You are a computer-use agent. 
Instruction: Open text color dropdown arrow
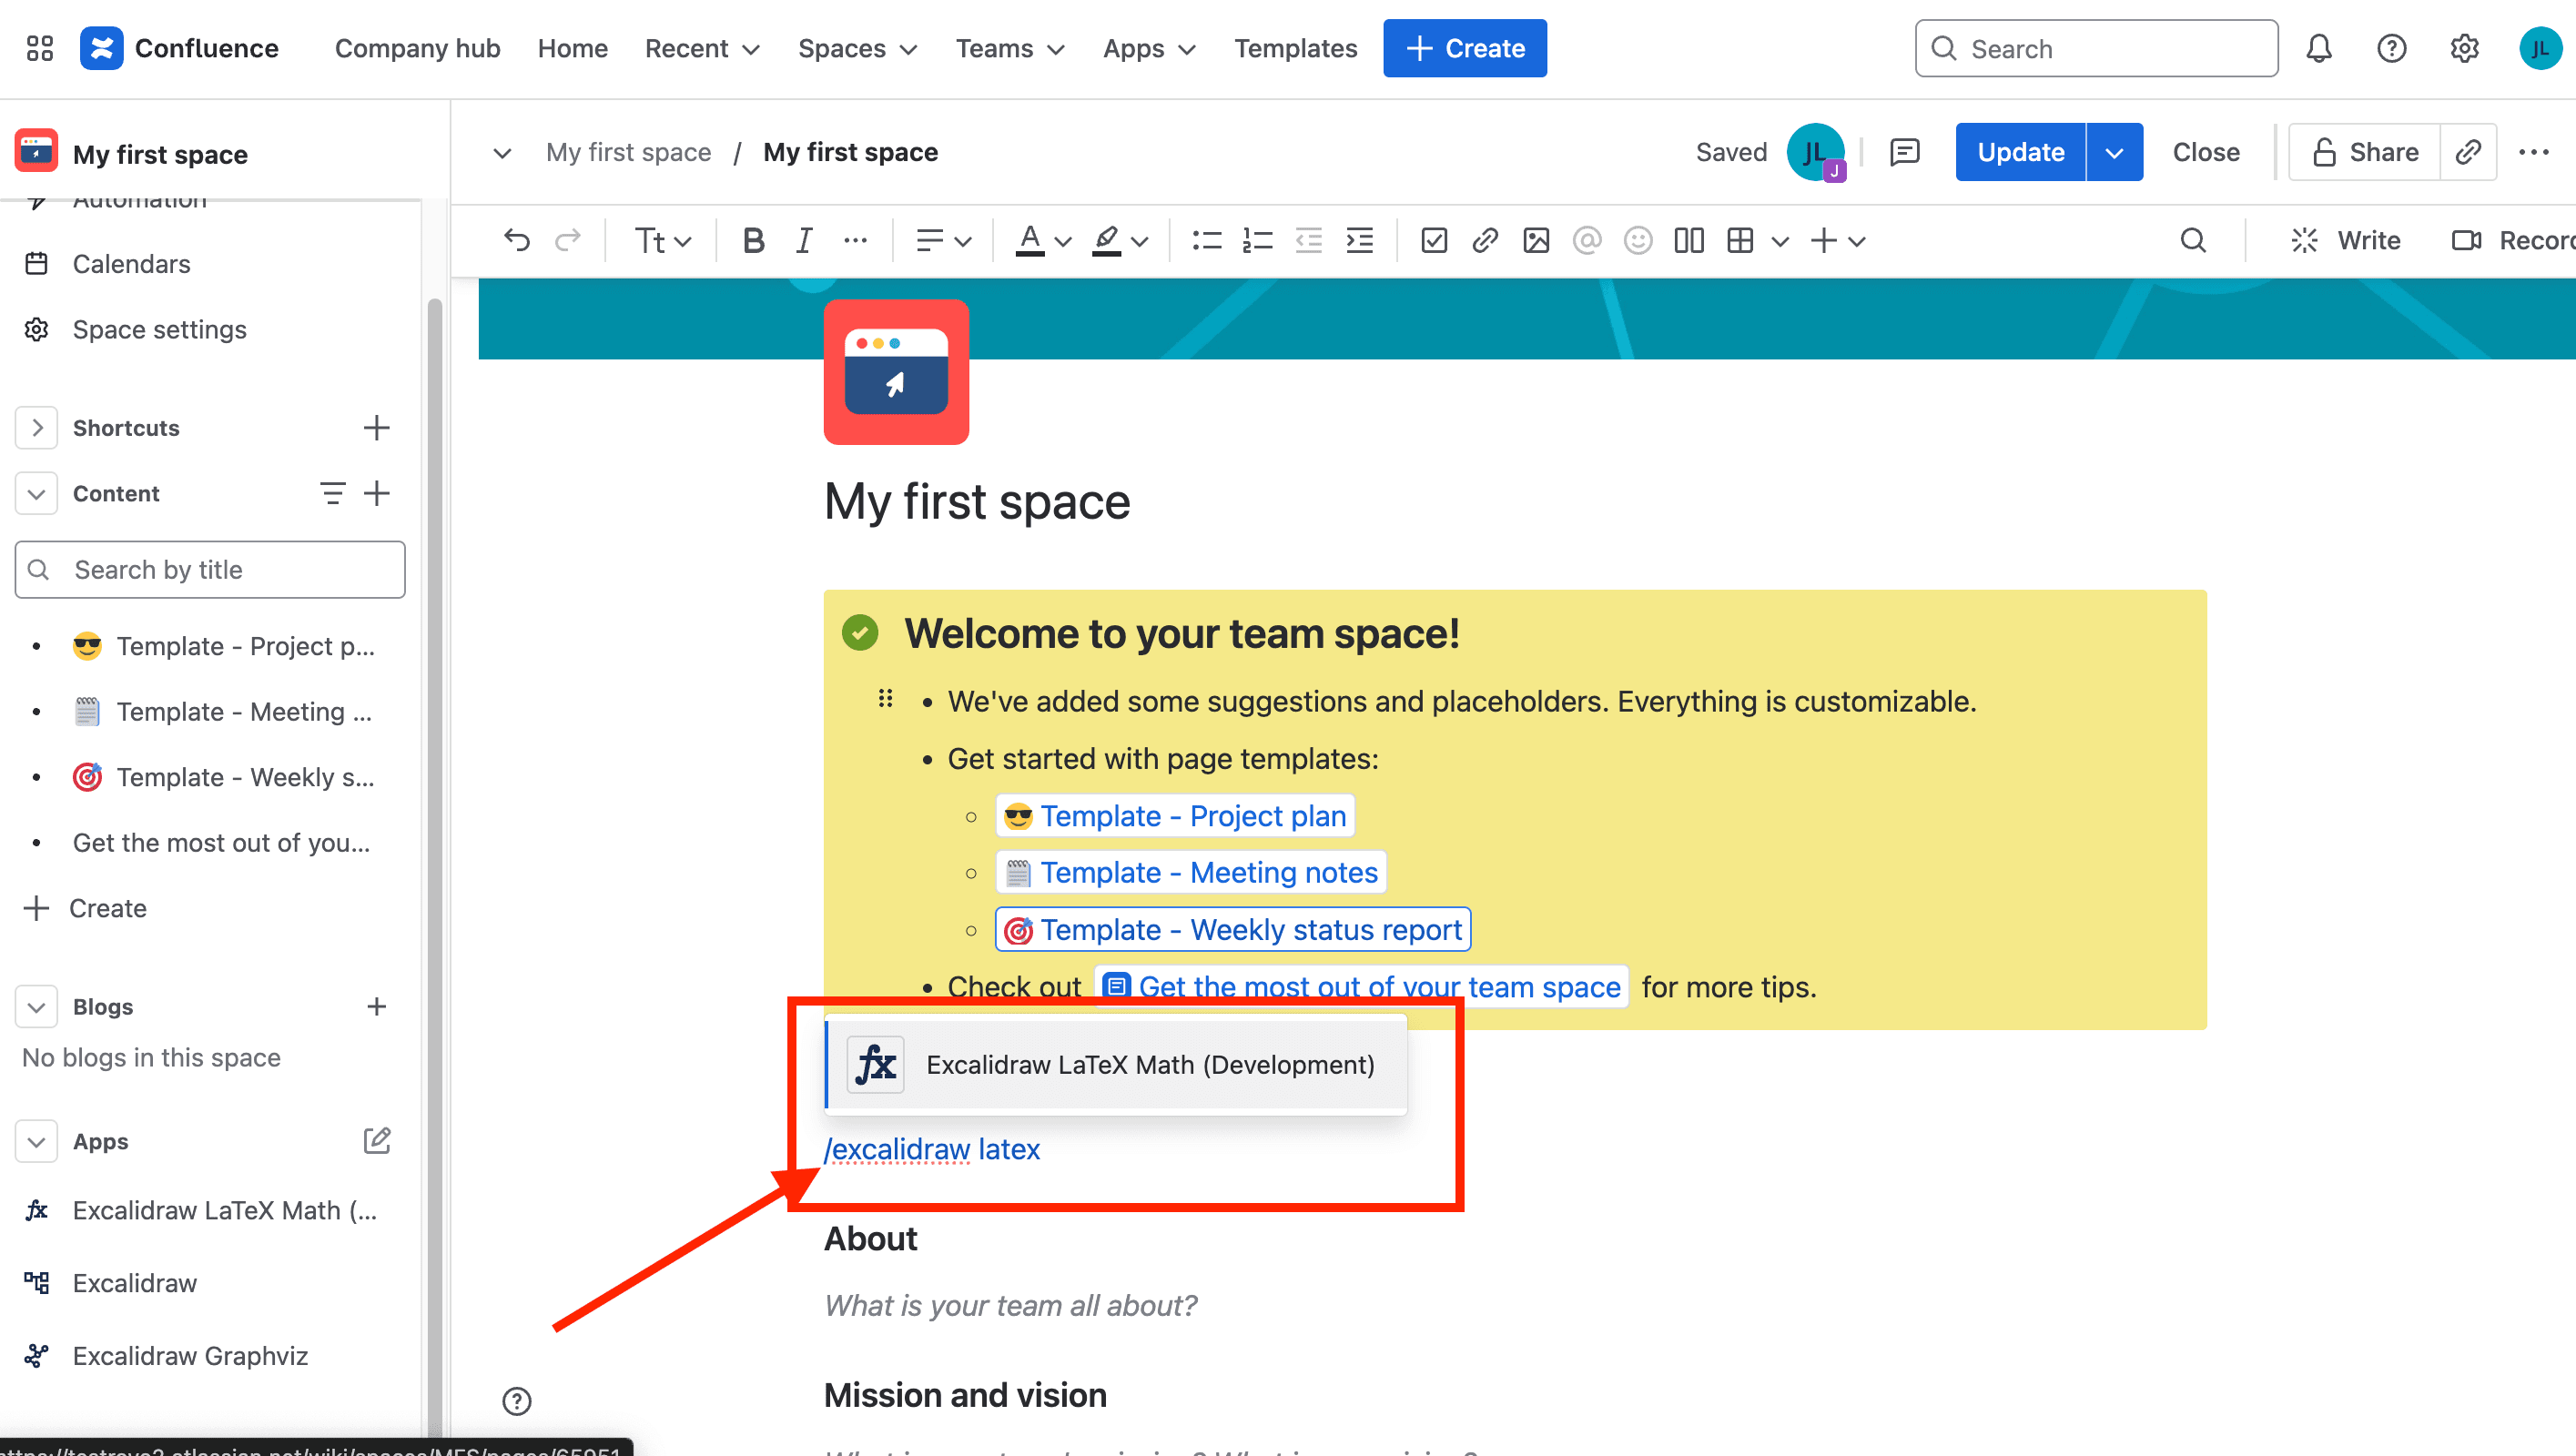(x=1063, y=241)
